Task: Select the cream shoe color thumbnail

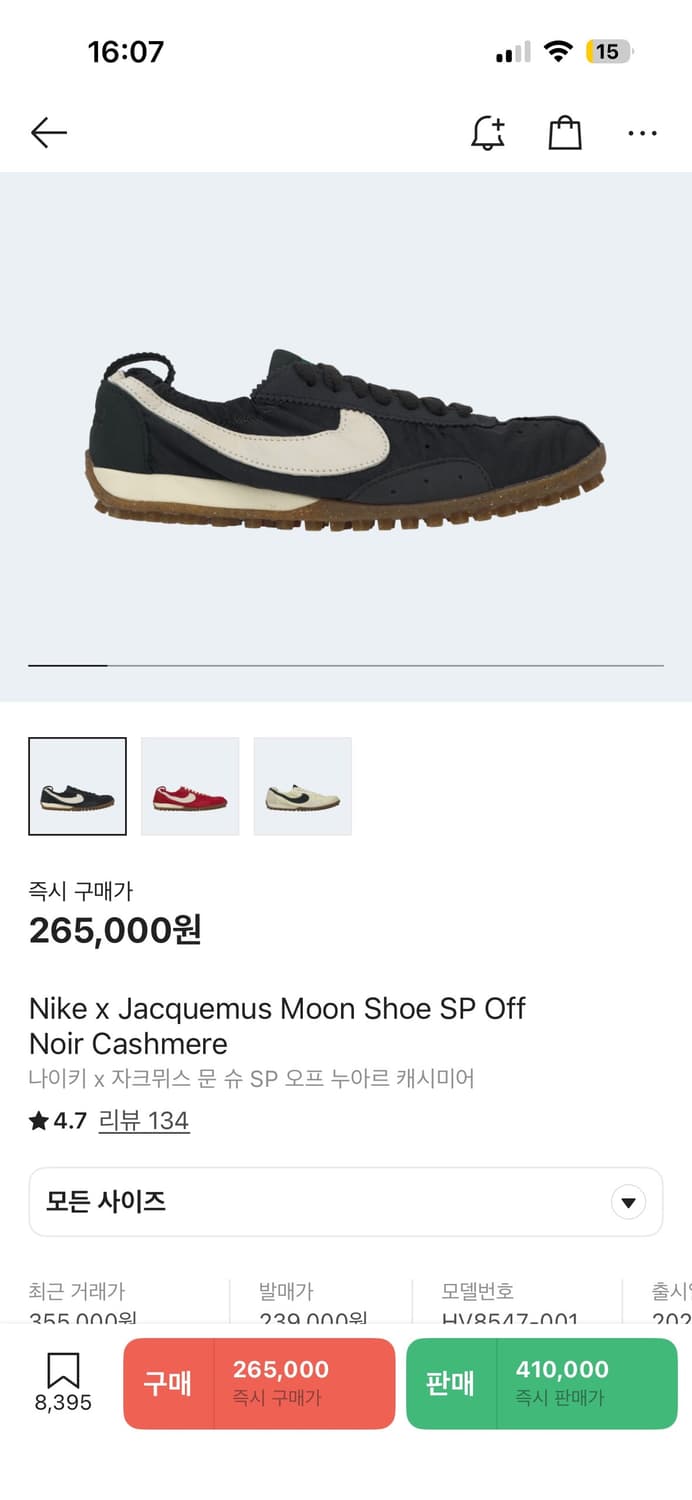Action: (303, 786)
